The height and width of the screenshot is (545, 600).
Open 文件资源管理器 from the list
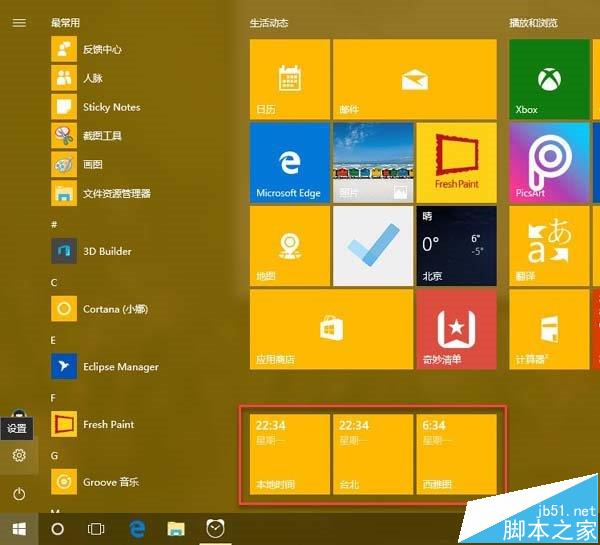101,193
